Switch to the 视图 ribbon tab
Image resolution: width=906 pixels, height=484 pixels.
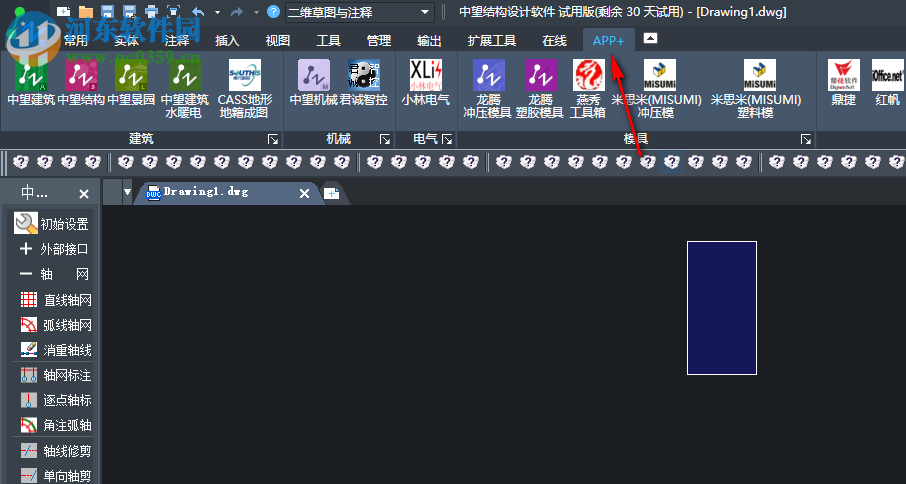(x=278, y=40)
